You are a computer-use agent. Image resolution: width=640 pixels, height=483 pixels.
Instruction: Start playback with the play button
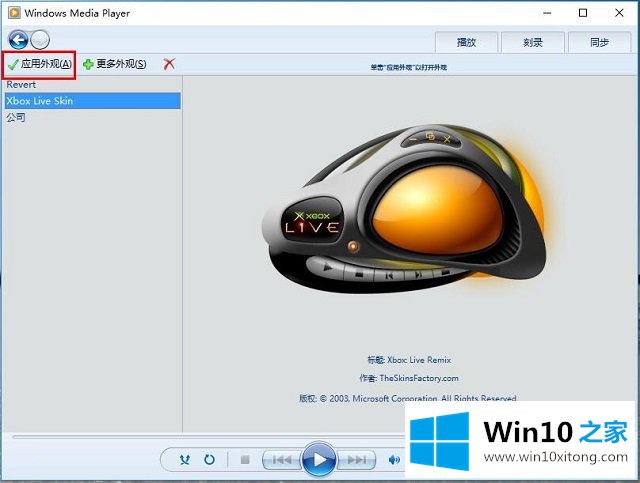point(319,460)
